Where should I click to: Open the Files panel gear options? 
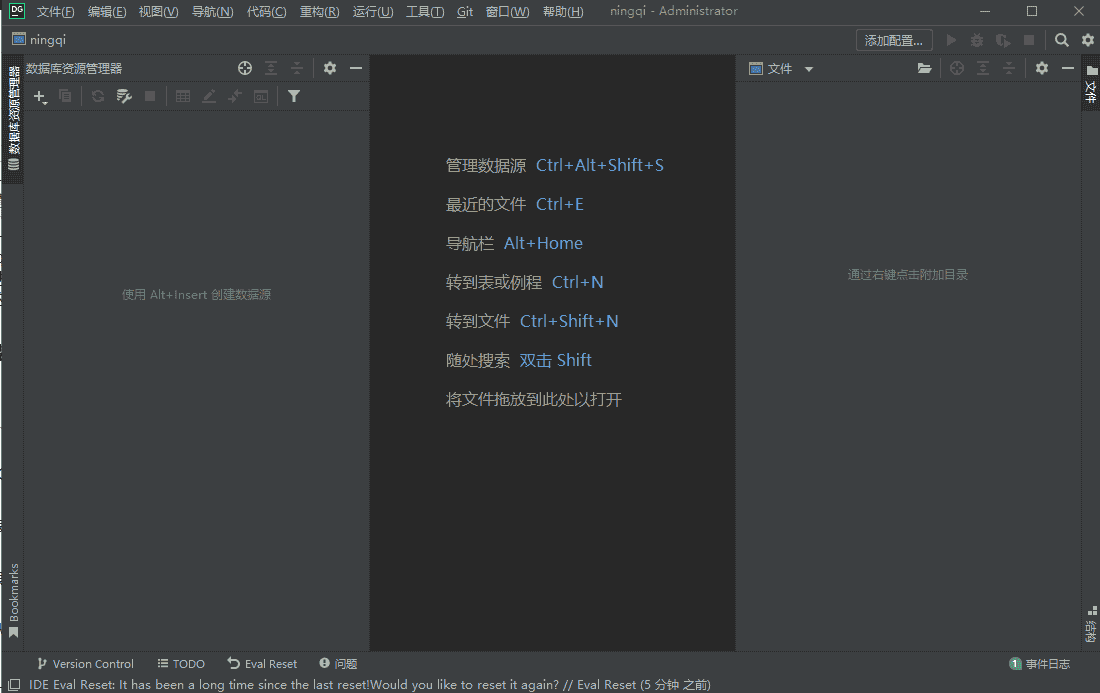[1042, 69]
